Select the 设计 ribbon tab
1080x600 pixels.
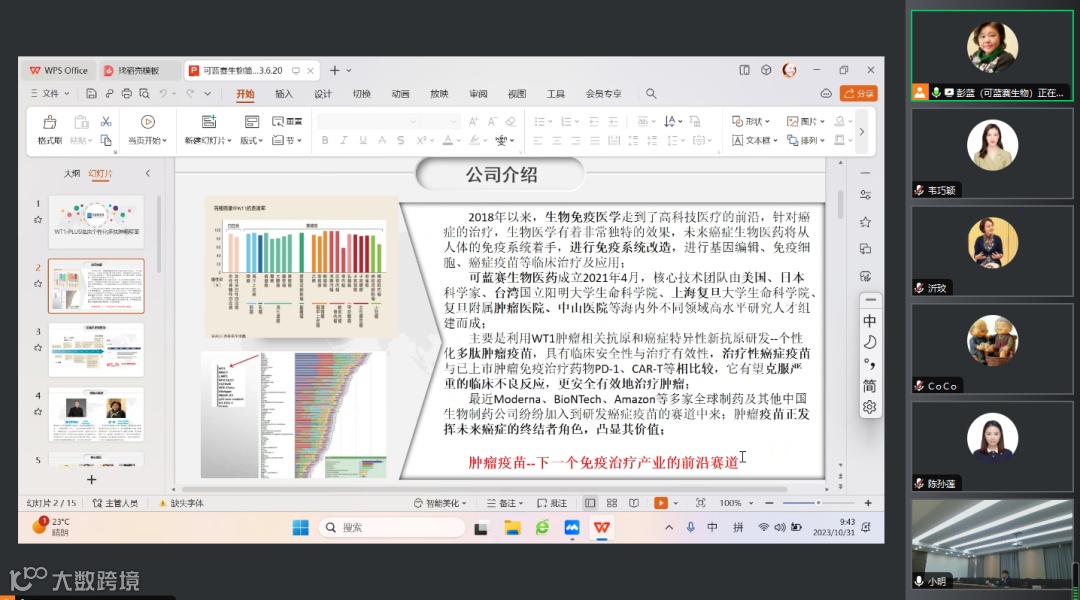[322, 94]
